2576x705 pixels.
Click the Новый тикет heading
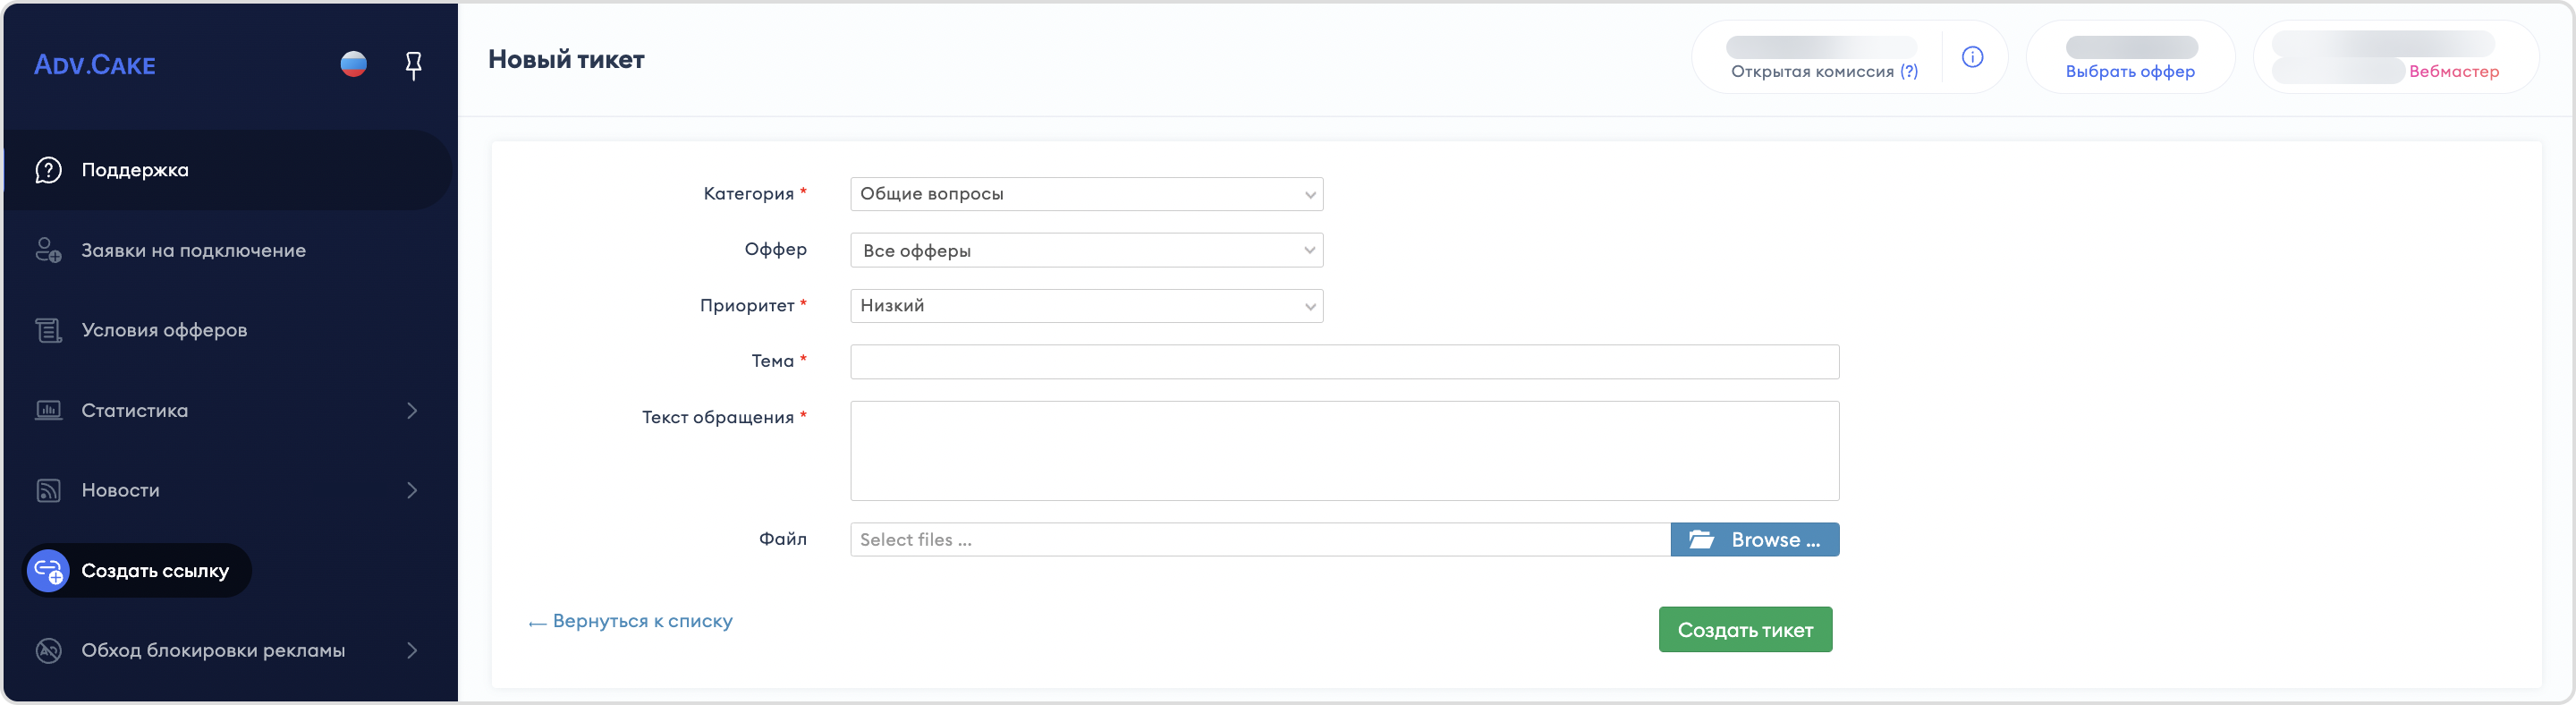(x=566, y=60)
